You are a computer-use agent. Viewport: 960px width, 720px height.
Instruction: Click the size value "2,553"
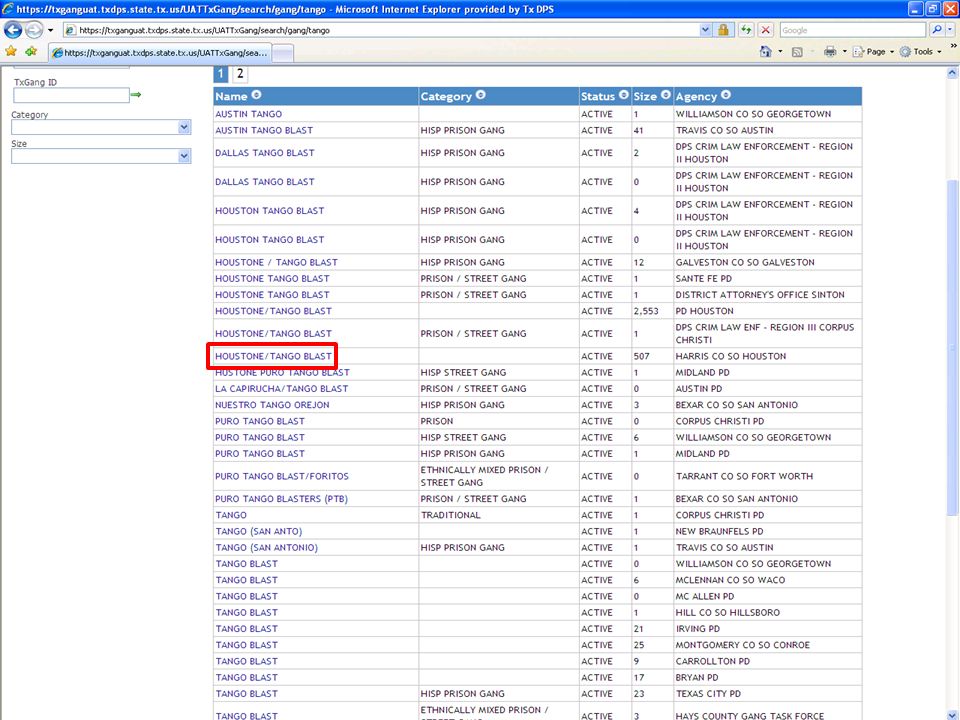point(646,311)
